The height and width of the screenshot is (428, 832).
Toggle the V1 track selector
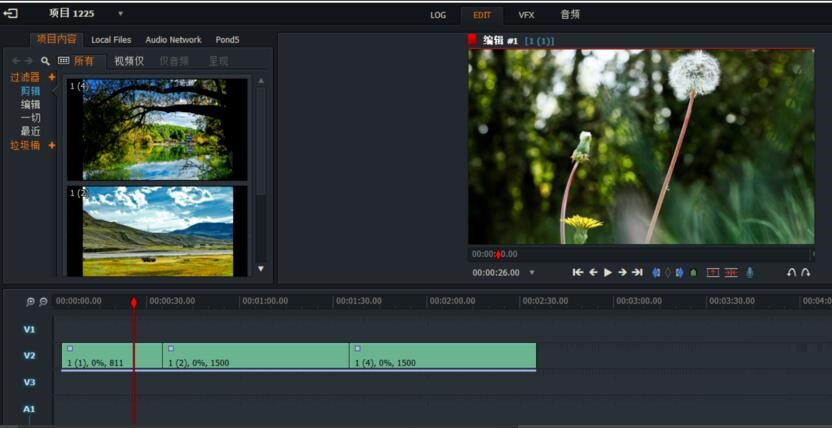pyautogui.click(x=29, y=329)
